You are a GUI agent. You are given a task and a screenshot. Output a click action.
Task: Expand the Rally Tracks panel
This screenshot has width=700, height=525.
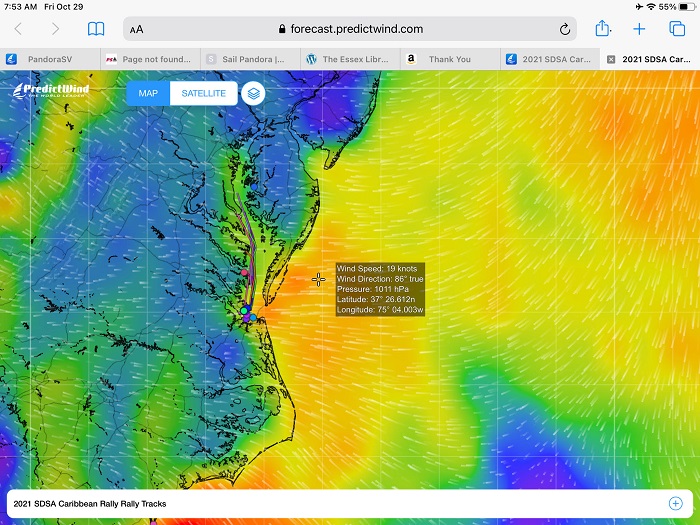[675, 503]
